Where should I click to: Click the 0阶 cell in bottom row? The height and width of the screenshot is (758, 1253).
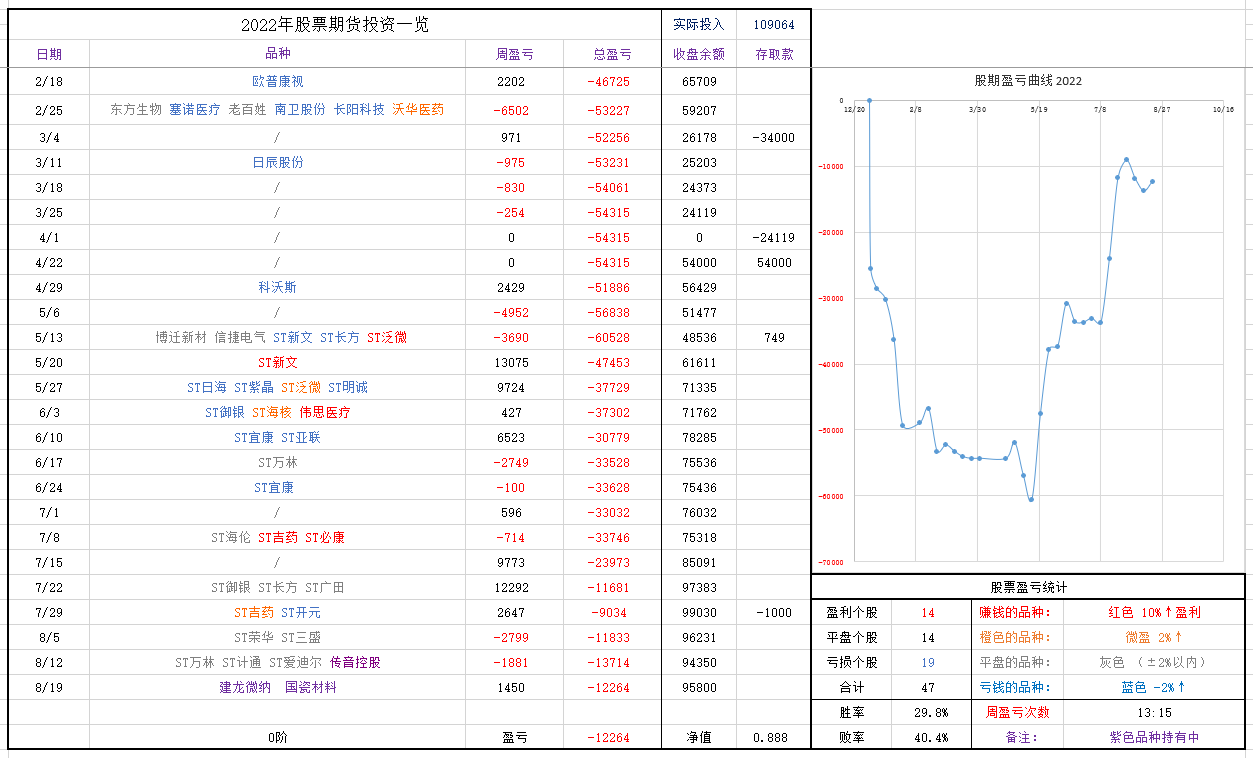[277, 738]
